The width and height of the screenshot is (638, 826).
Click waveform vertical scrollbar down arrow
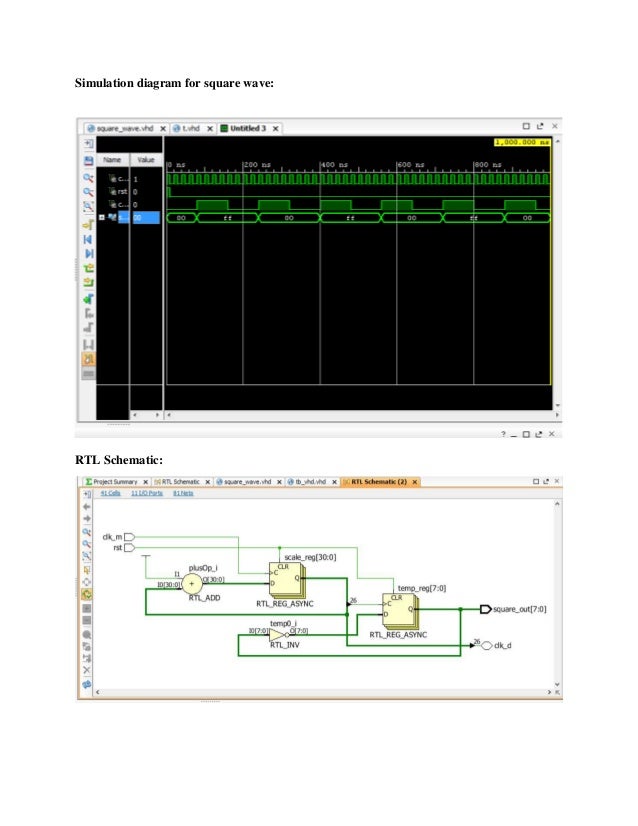[x=557, y=406]
